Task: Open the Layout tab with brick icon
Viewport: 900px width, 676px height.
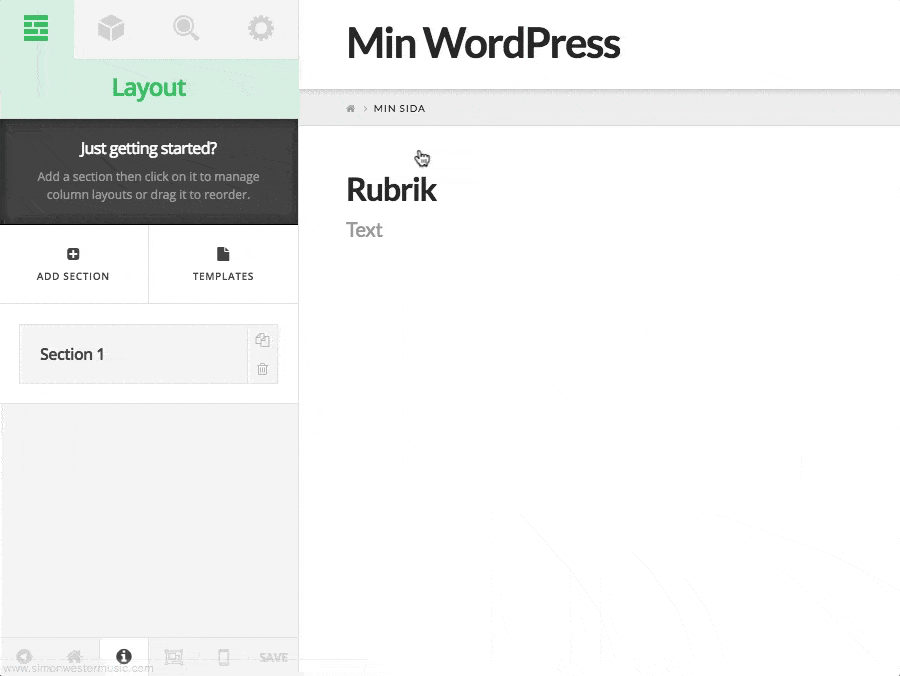Action: click(x=36, y=29)
